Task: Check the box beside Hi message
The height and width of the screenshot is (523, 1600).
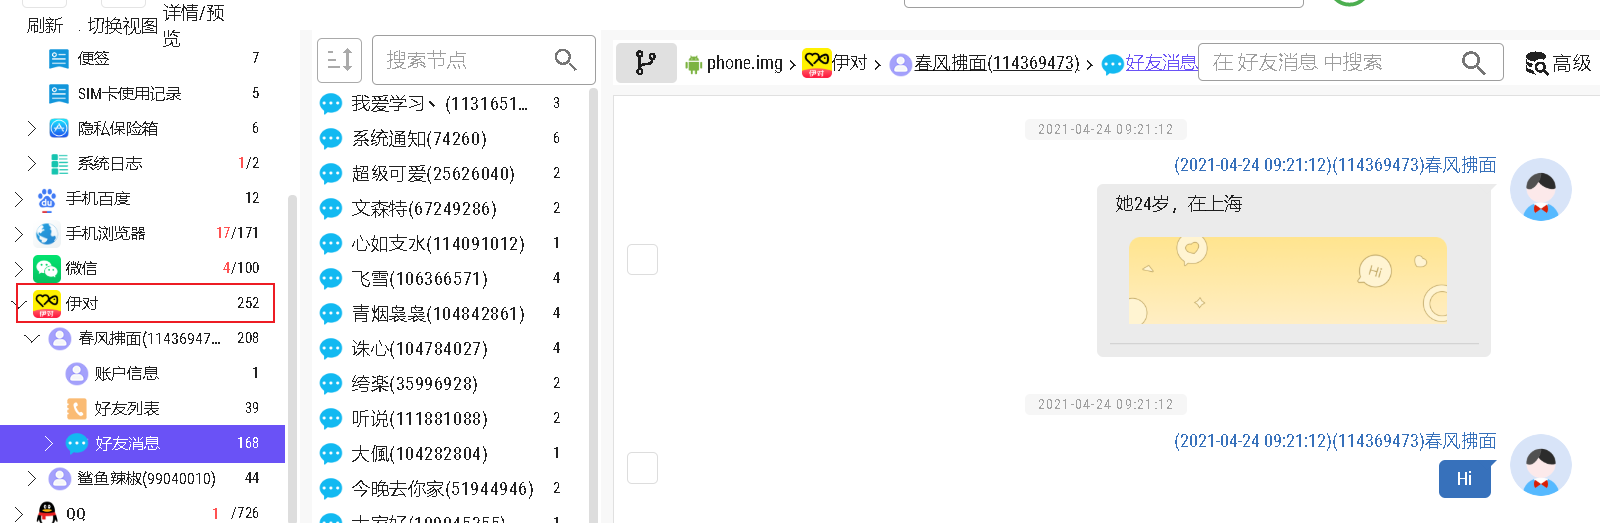Action: pos(642,468)
